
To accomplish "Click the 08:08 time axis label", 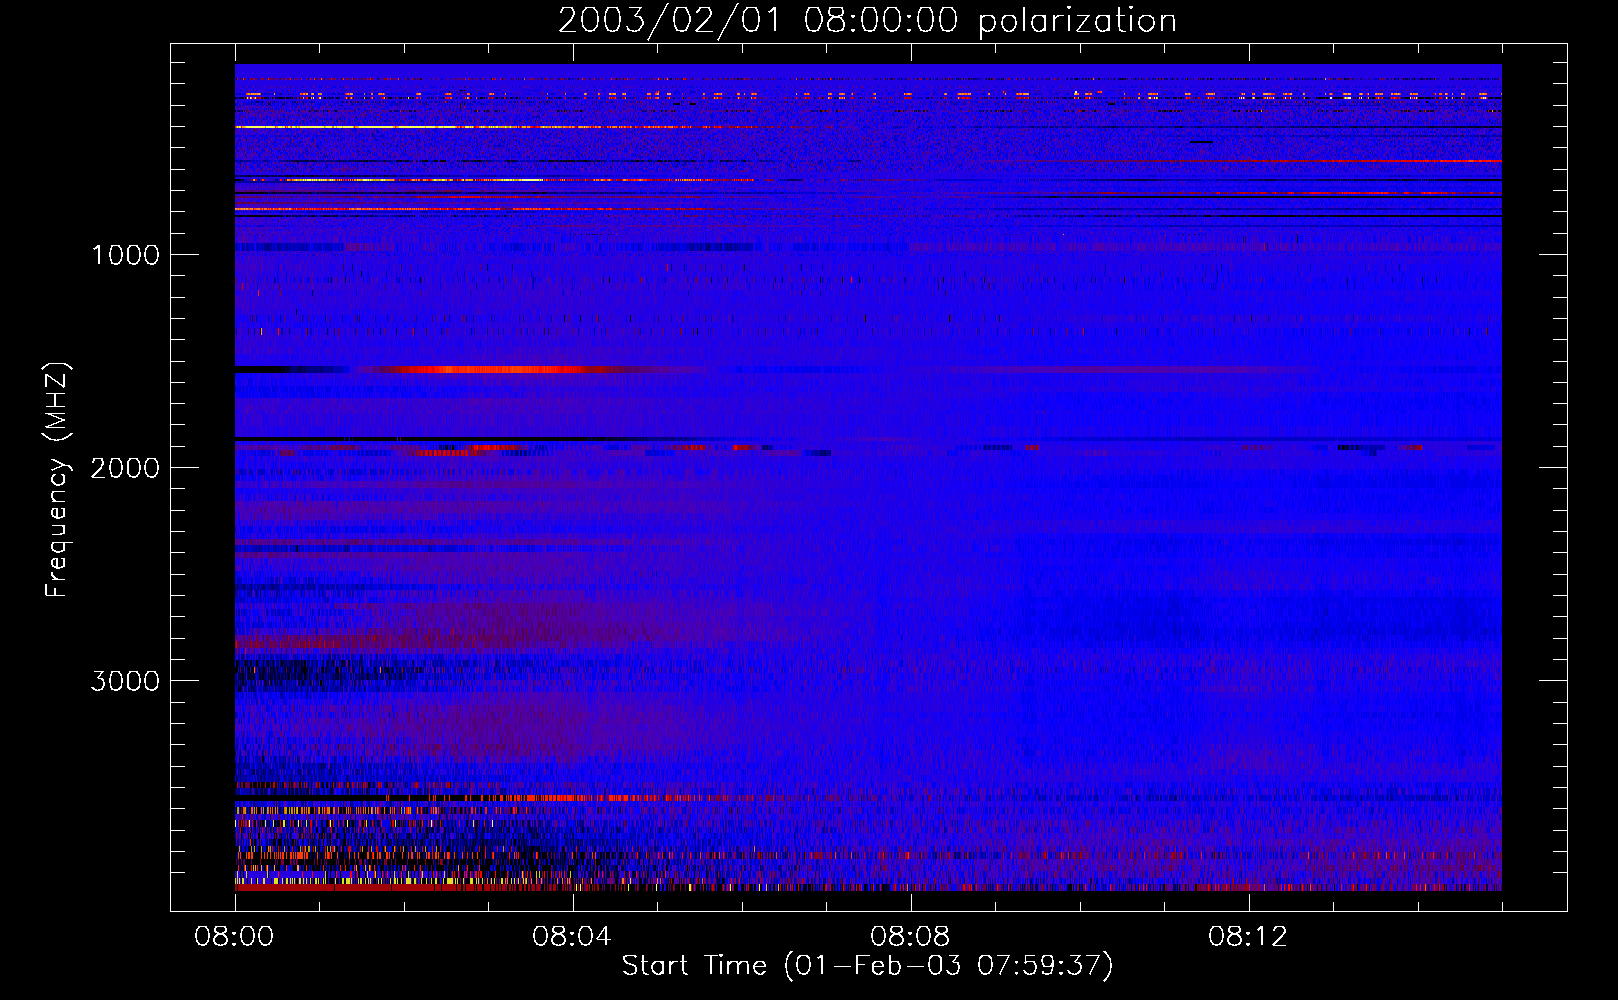I will [x=910, y=937].
